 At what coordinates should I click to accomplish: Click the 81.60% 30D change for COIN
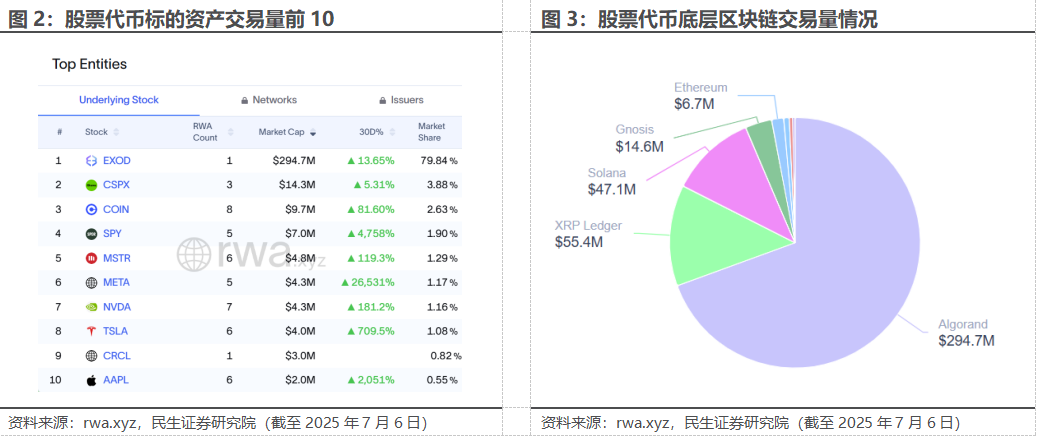point(371,209)
